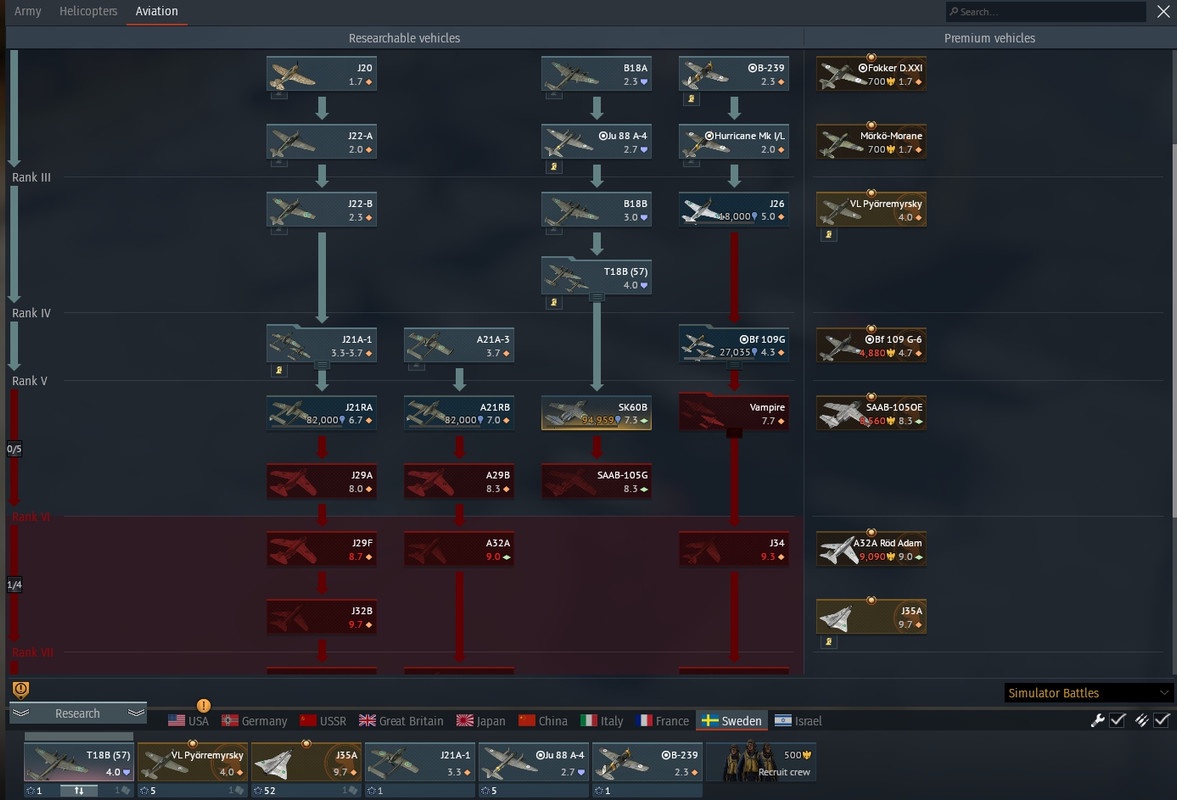
Task: Select the locked J29F card
Action: [x=321, y=549]
